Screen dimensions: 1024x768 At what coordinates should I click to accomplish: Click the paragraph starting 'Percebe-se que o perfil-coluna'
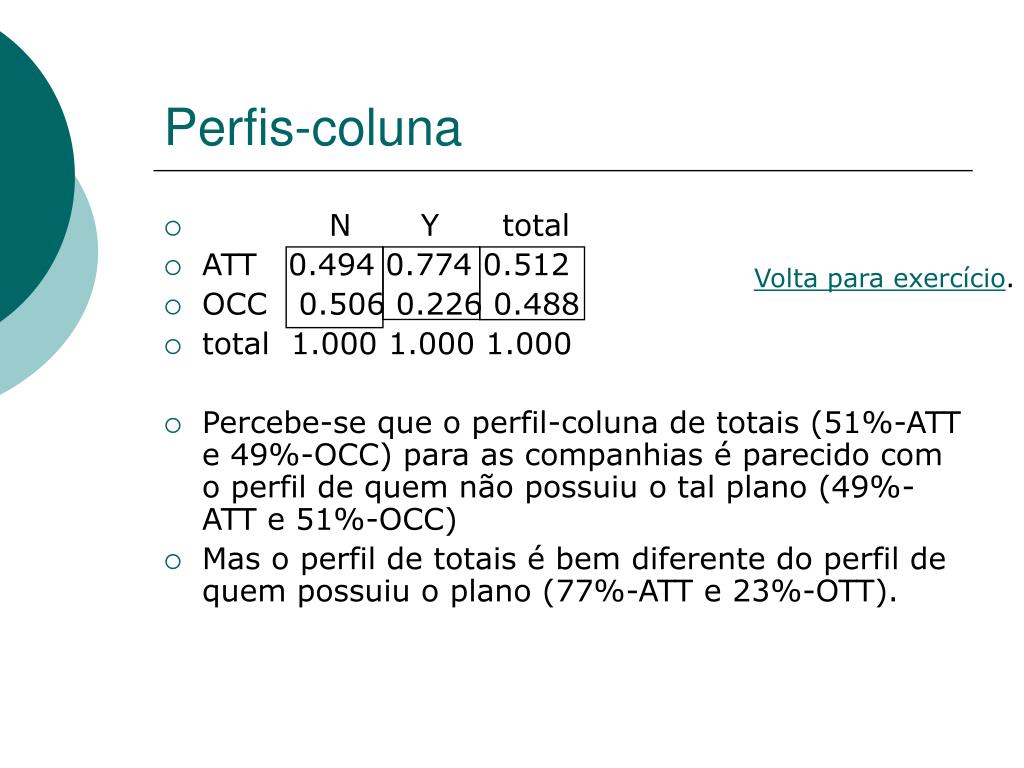(581, 471)
